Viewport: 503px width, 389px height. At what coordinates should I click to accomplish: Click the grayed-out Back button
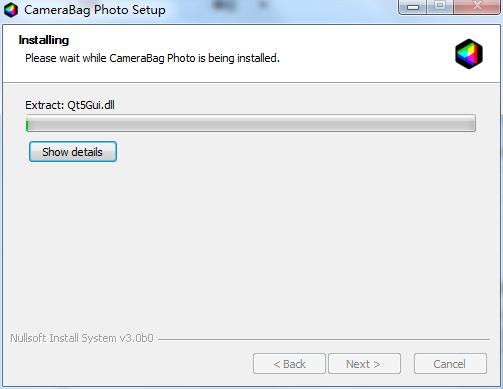point(289,364)
